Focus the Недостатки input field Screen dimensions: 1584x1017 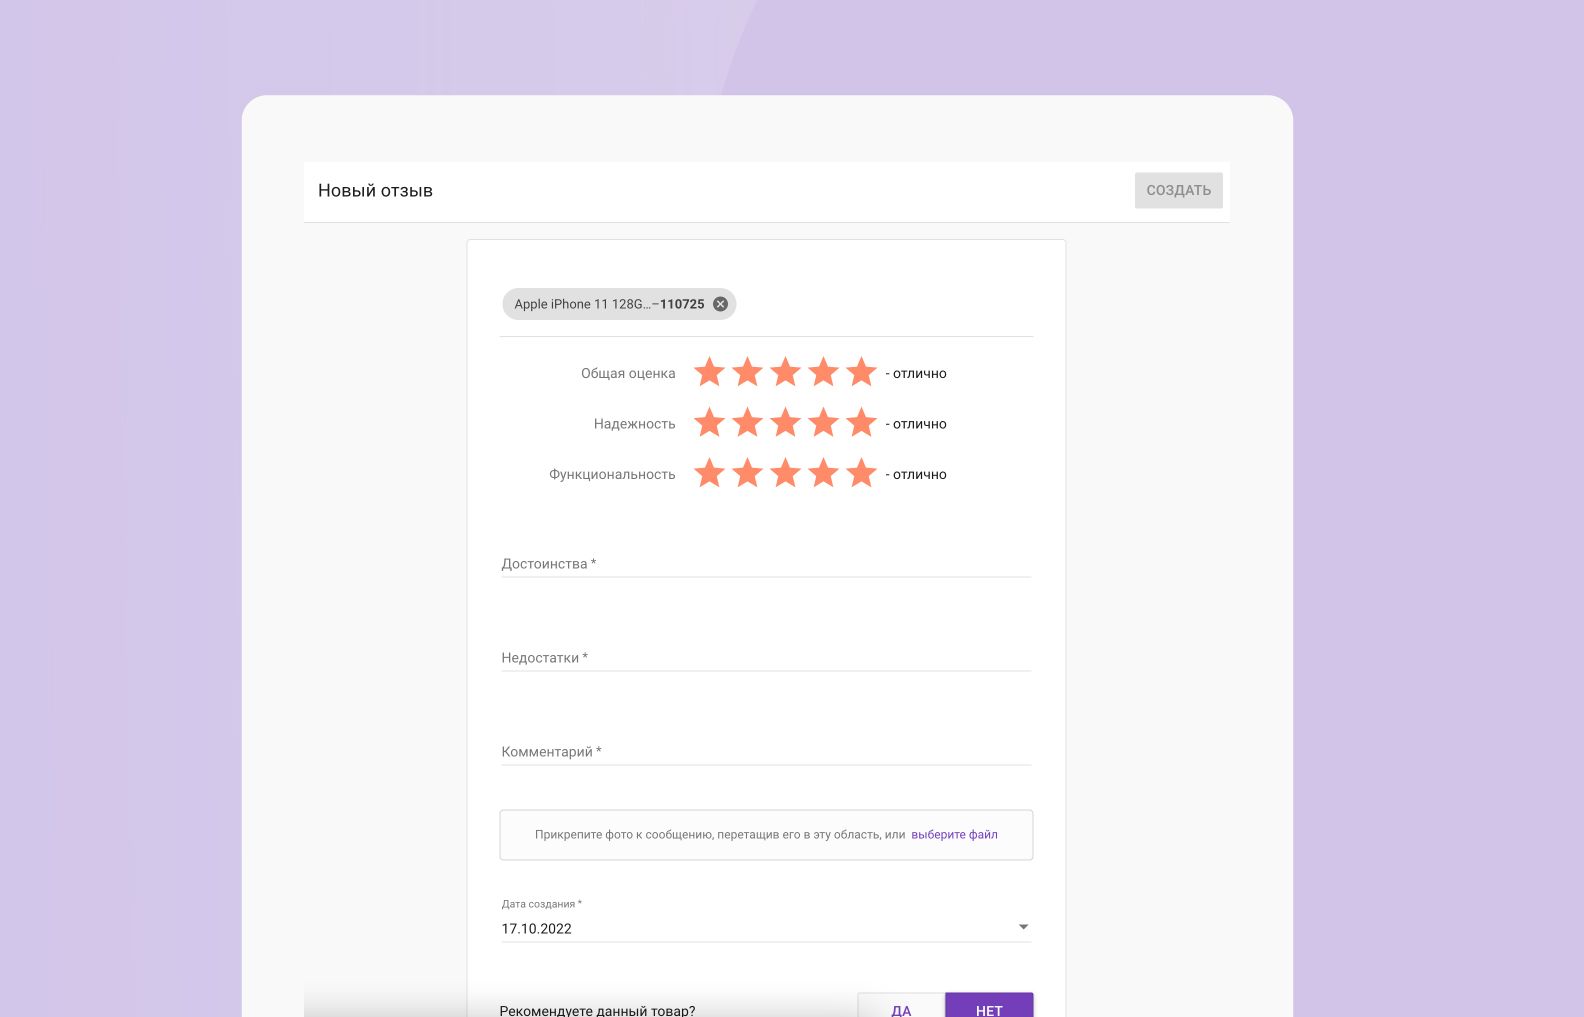pos(765,658)
